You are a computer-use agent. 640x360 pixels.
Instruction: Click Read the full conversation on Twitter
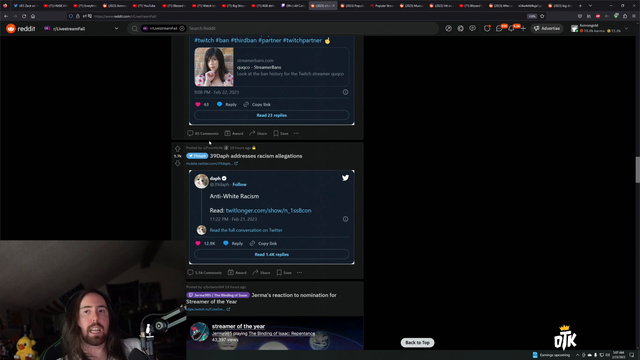click(246, 230)
